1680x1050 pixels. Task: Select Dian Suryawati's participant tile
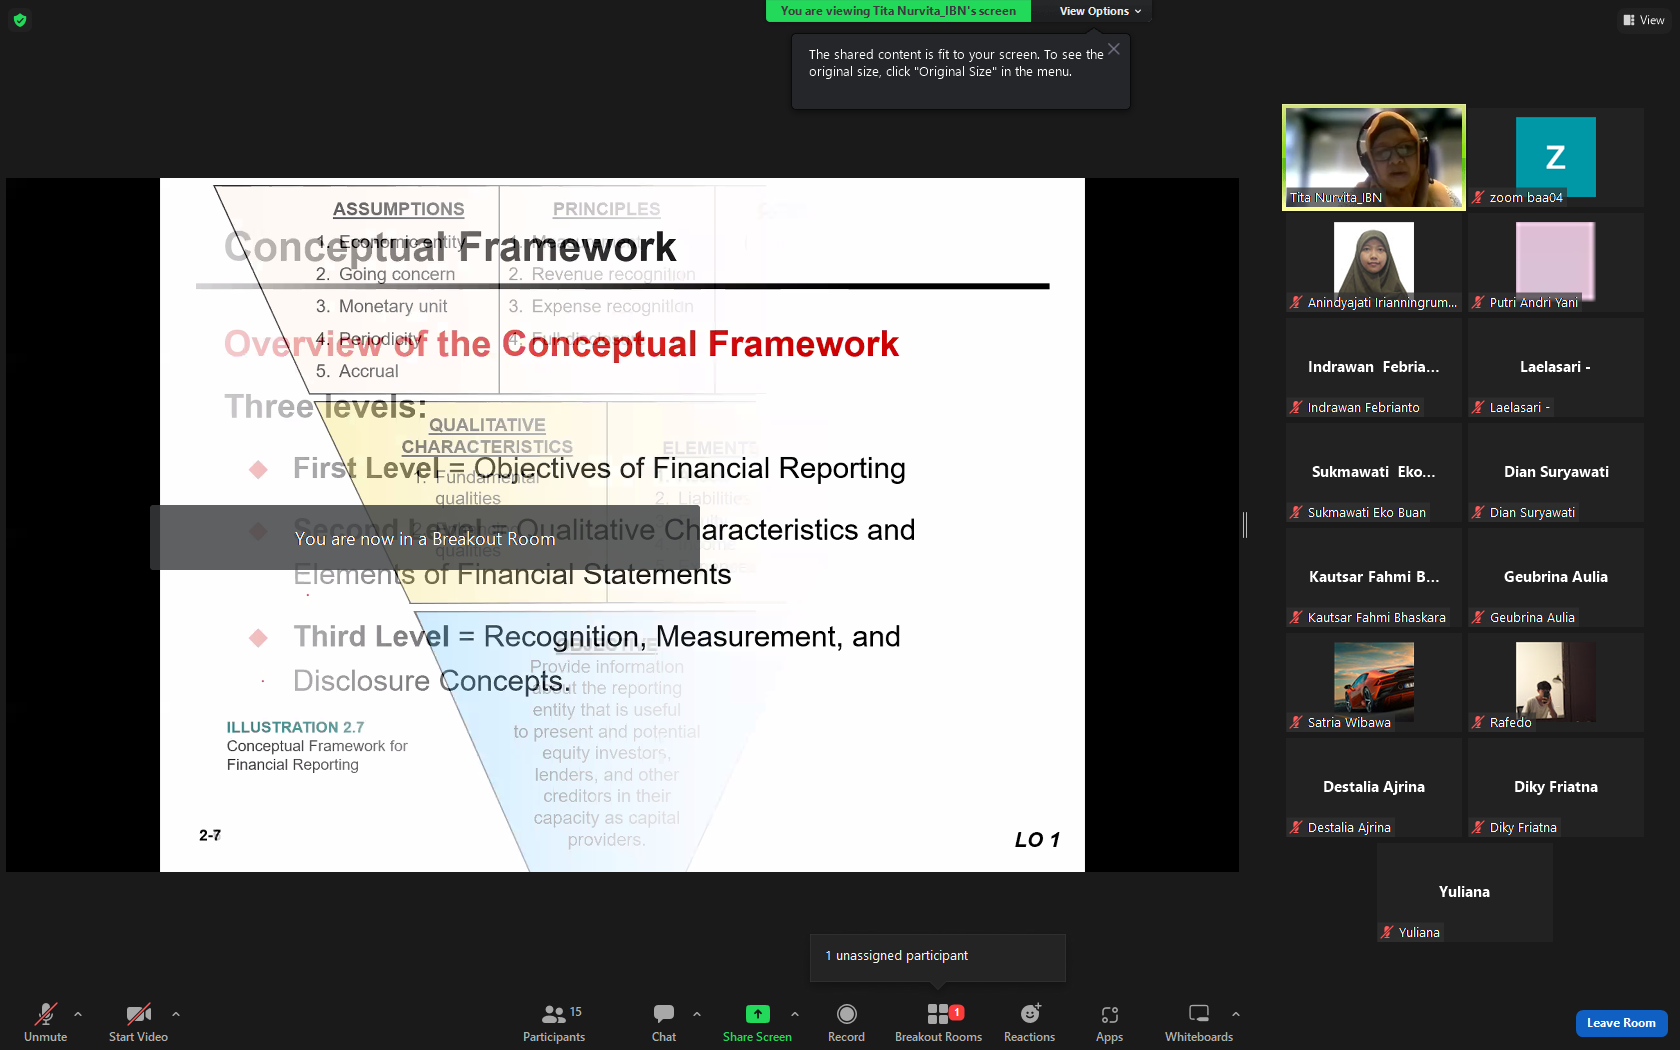tap(1556, 472)
